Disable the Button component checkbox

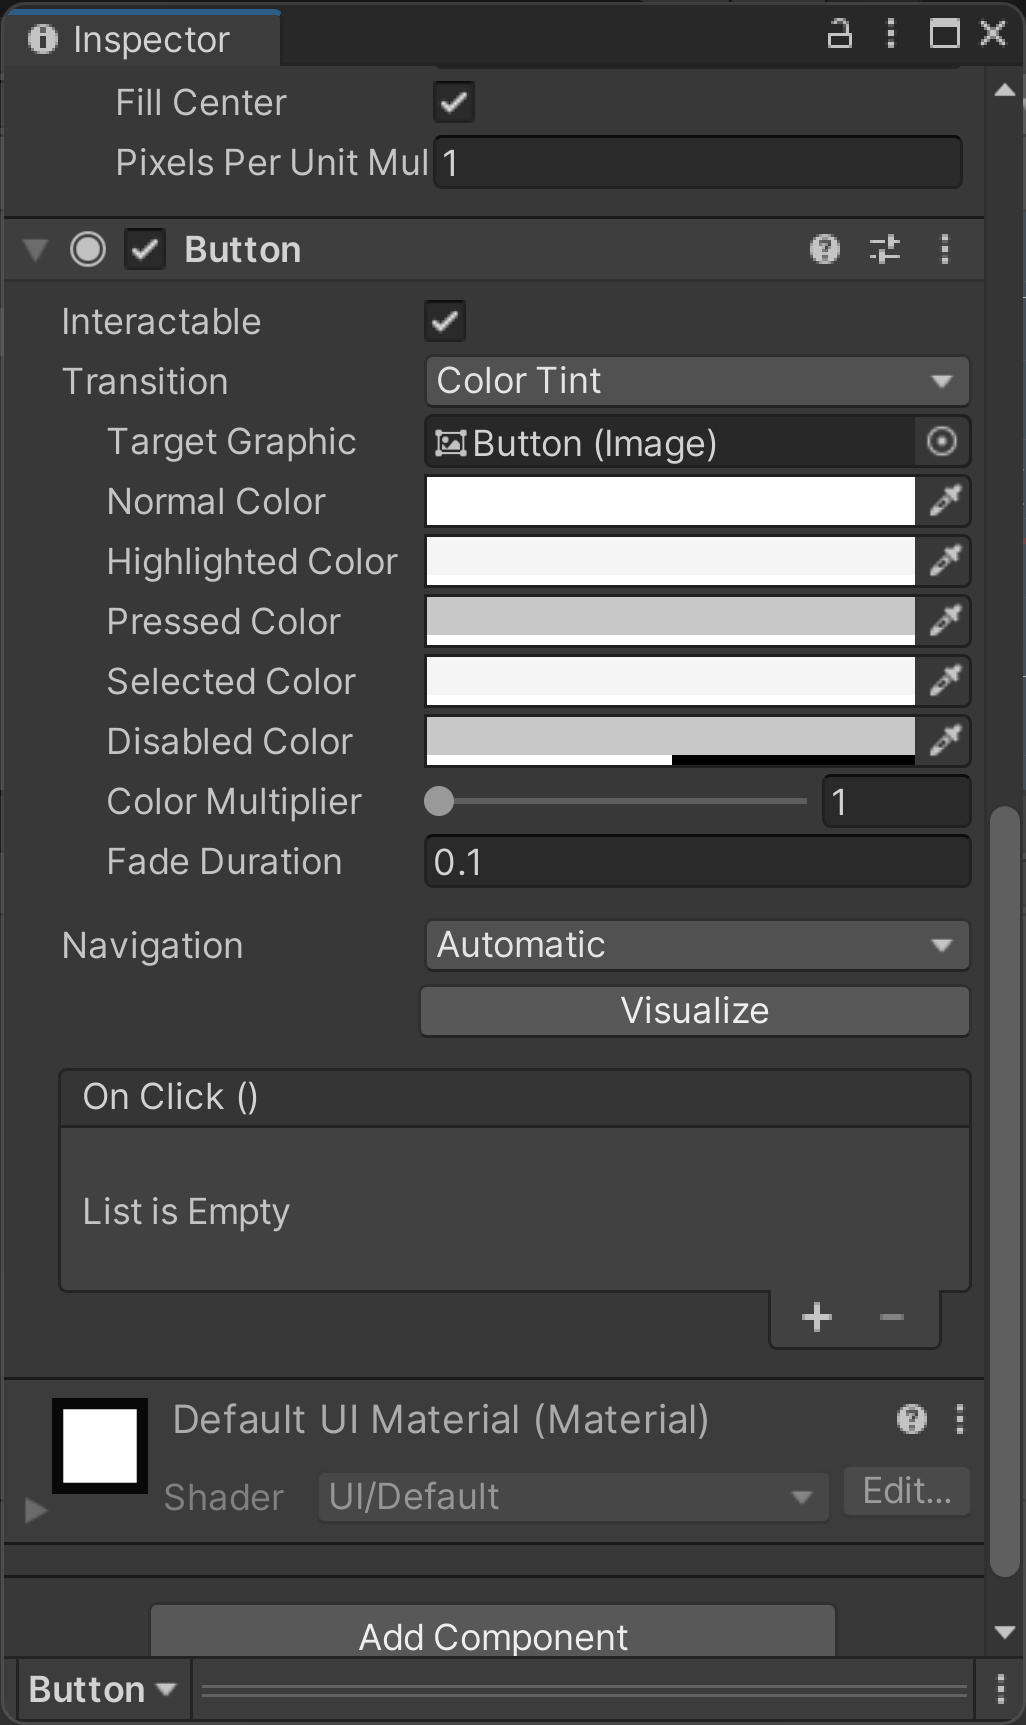(145, 249)
